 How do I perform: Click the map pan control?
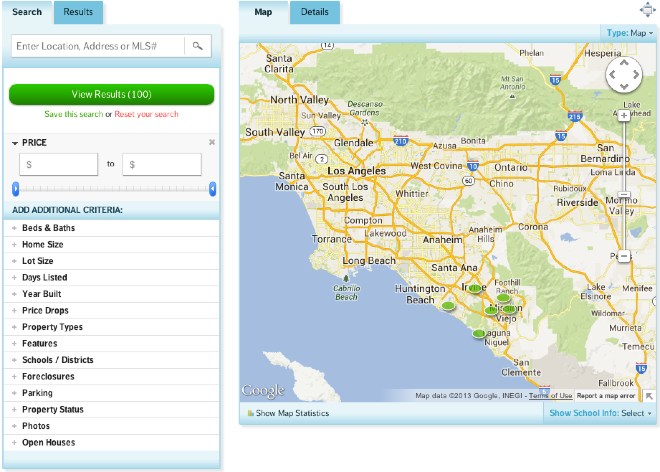pos(623,74)
